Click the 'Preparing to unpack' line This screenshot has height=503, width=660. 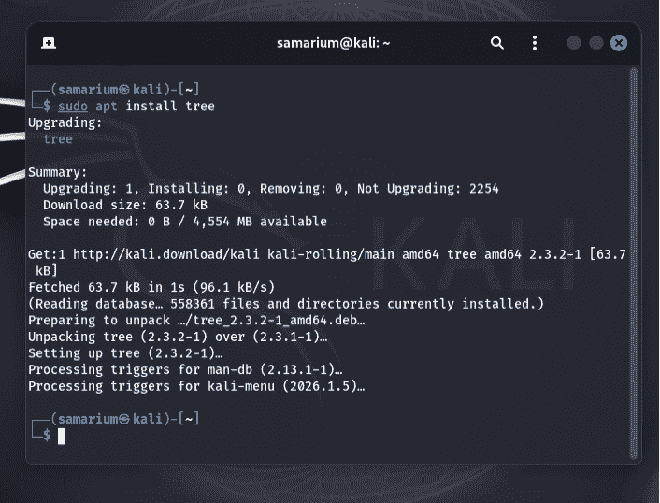point(197,320)
